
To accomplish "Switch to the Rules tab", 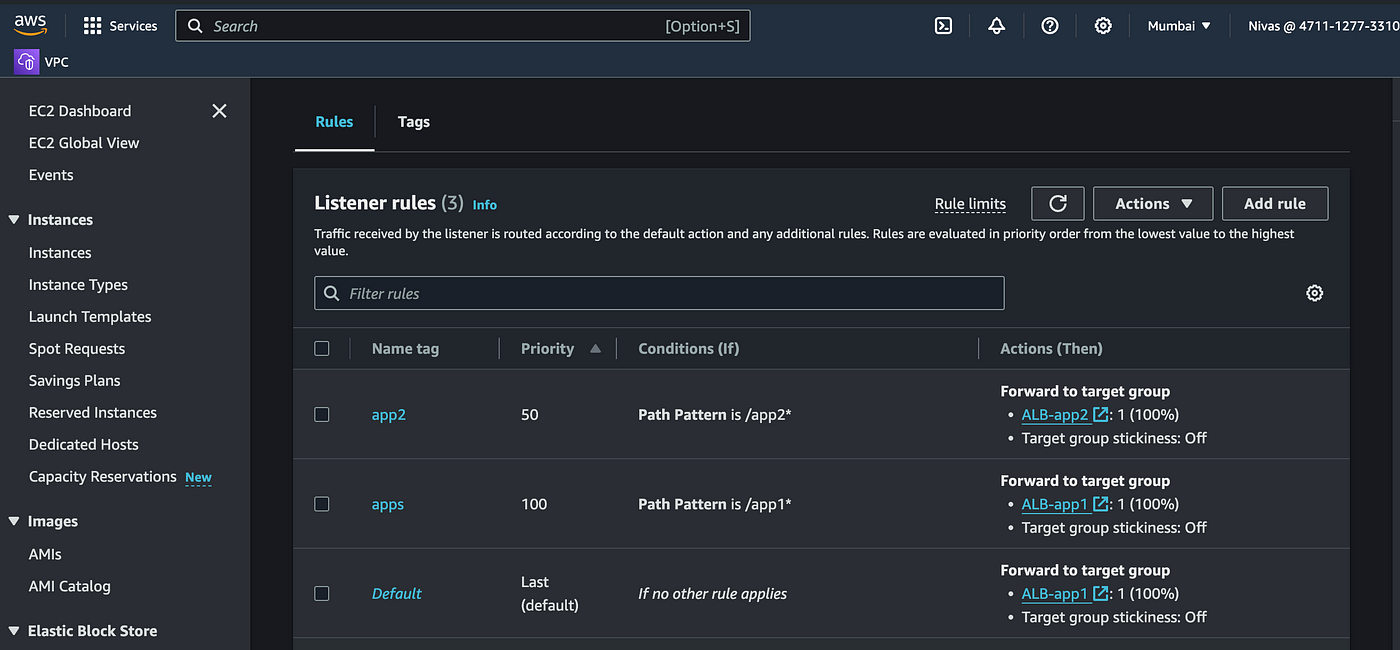I will click(x=334, y=122).
